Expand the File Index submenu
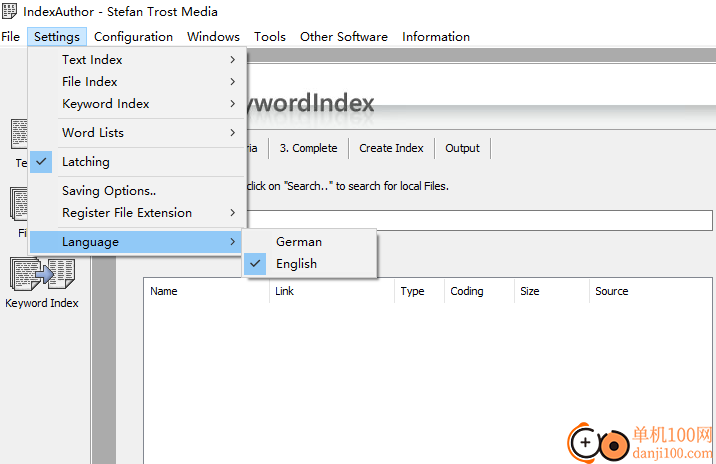The height and width of the screenshot is (464, 716). tap(137, 82)
